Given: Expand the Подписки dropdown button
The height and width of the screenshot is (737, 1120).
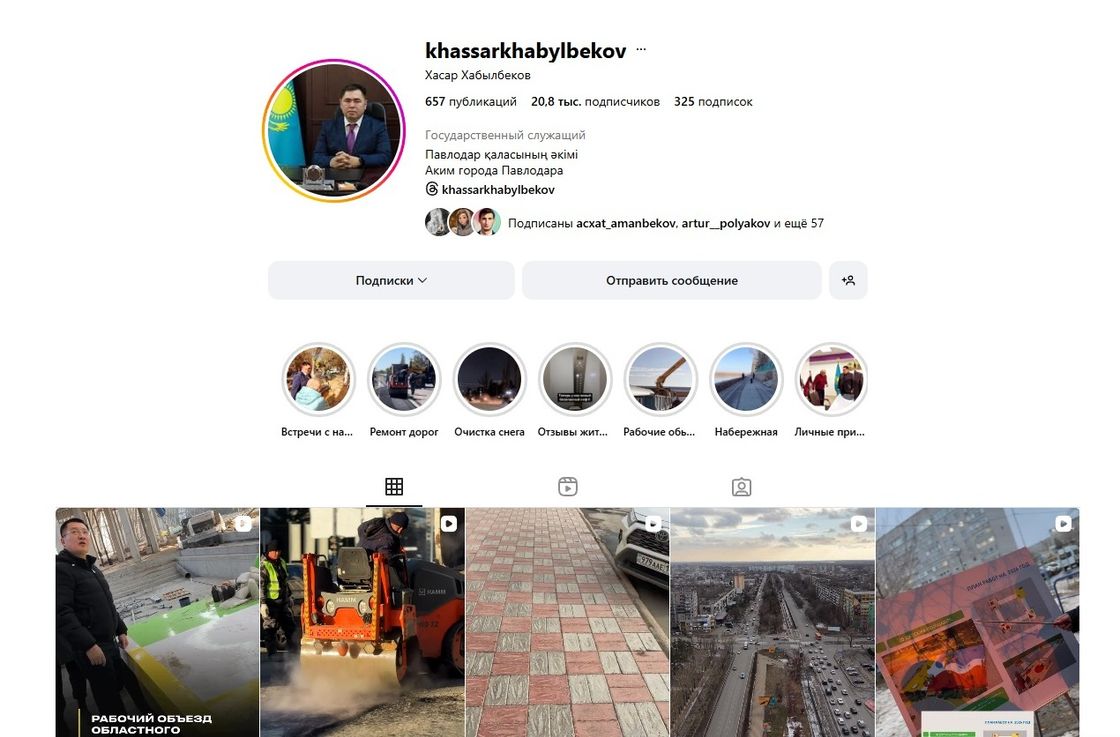Looking at the screenshot, I should tap(391, 280).
